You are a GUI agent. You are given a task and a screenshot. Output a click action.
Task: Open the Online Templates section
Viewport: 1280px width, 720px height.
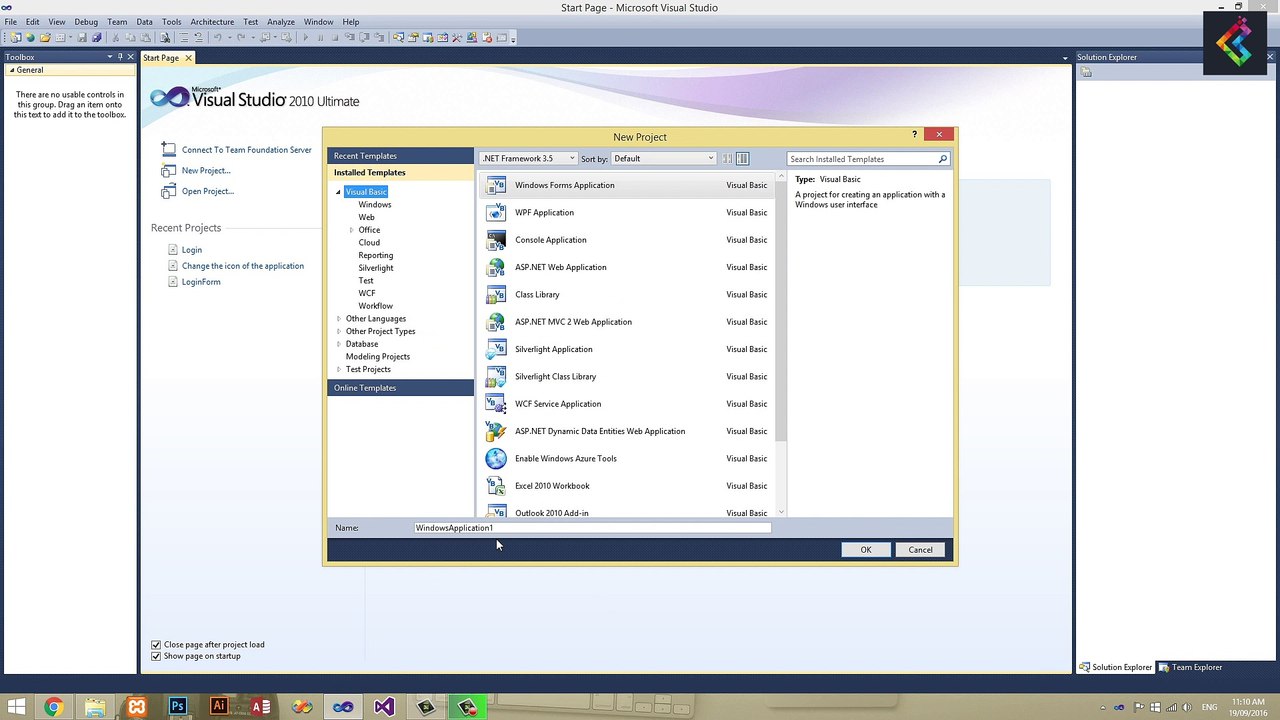(x=400, y=388)
